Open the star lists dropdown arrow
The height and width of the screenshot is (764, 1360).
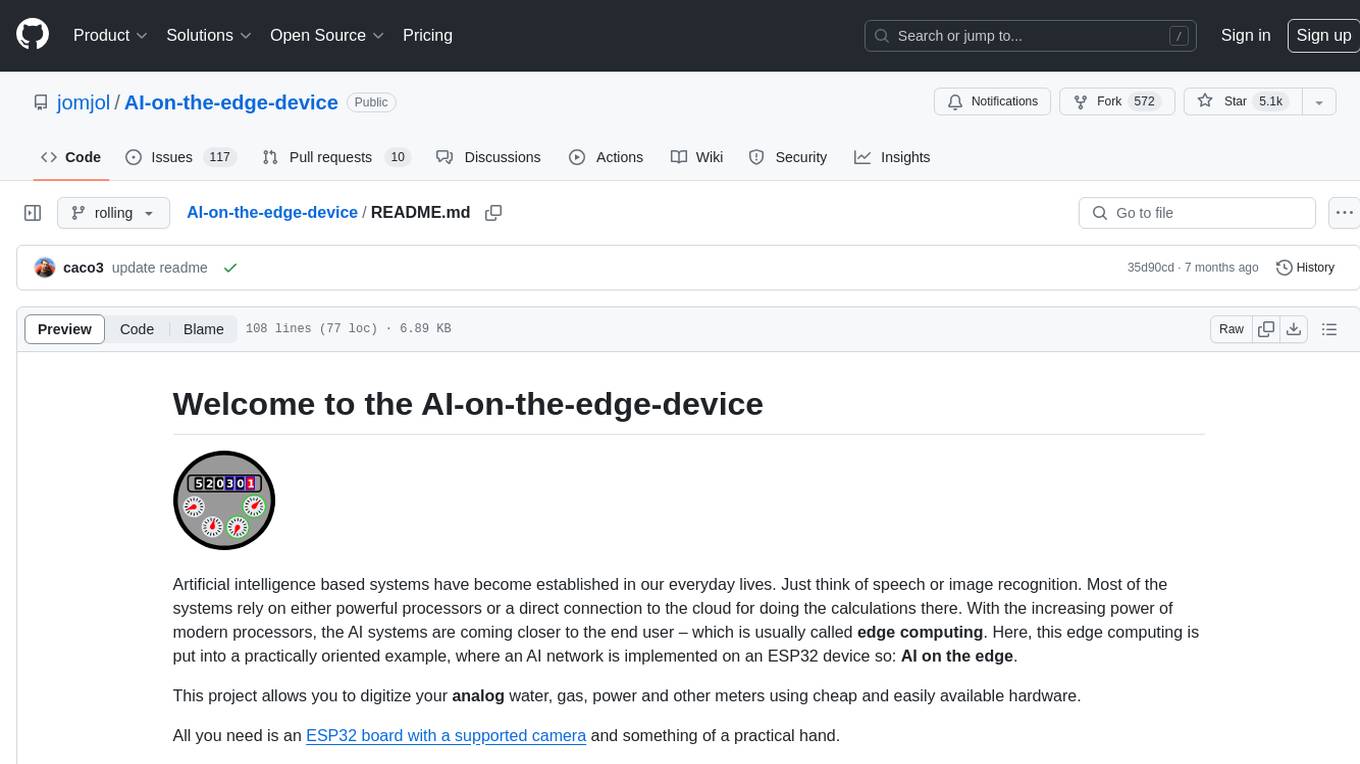[1319, 102]
